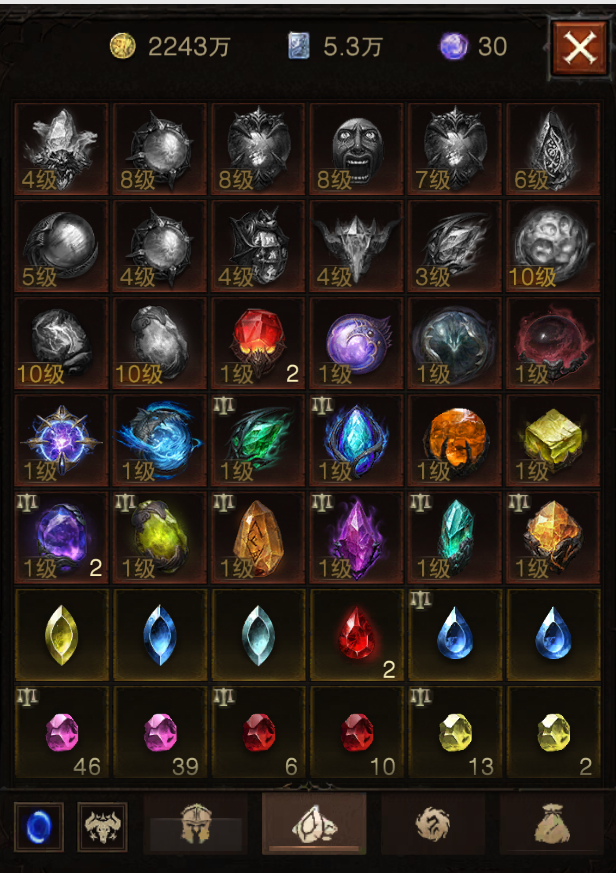616x873 pixels.
Task: Click the blue portal button
Action: click(39, 827)
